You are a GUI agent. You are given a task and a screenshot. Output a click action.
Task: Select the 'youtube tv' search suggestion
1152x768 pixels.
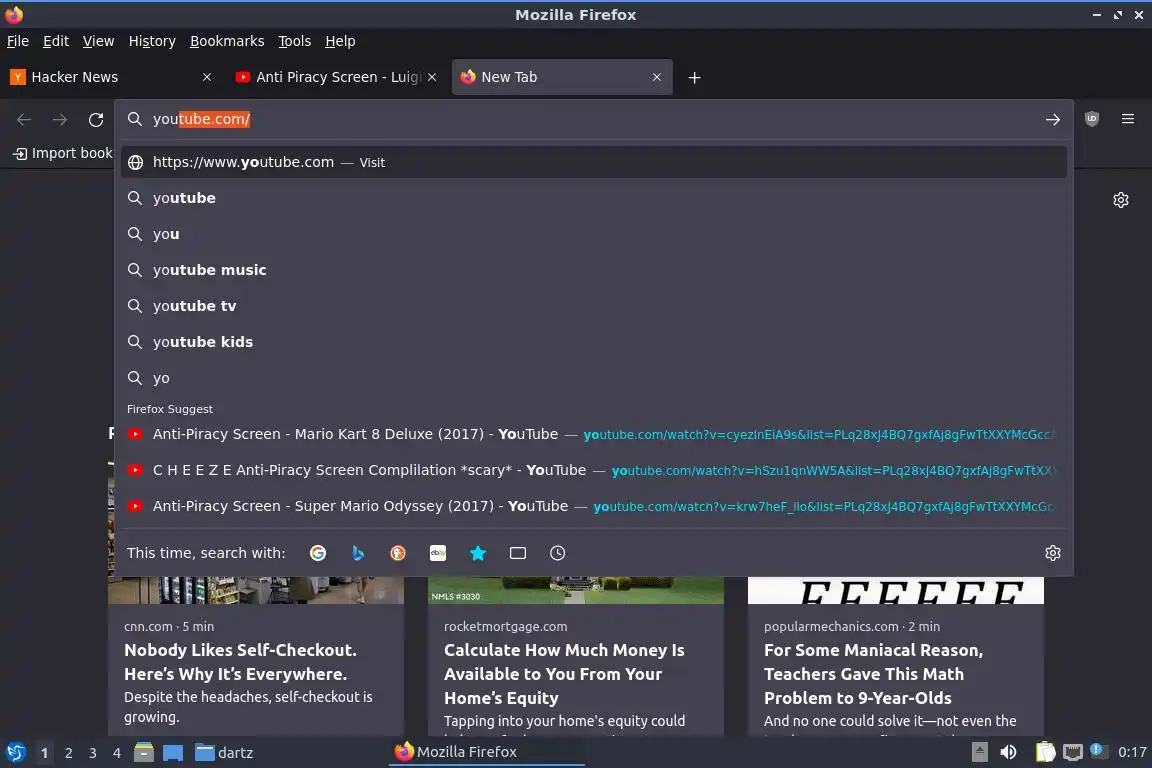tap(594, 306)
